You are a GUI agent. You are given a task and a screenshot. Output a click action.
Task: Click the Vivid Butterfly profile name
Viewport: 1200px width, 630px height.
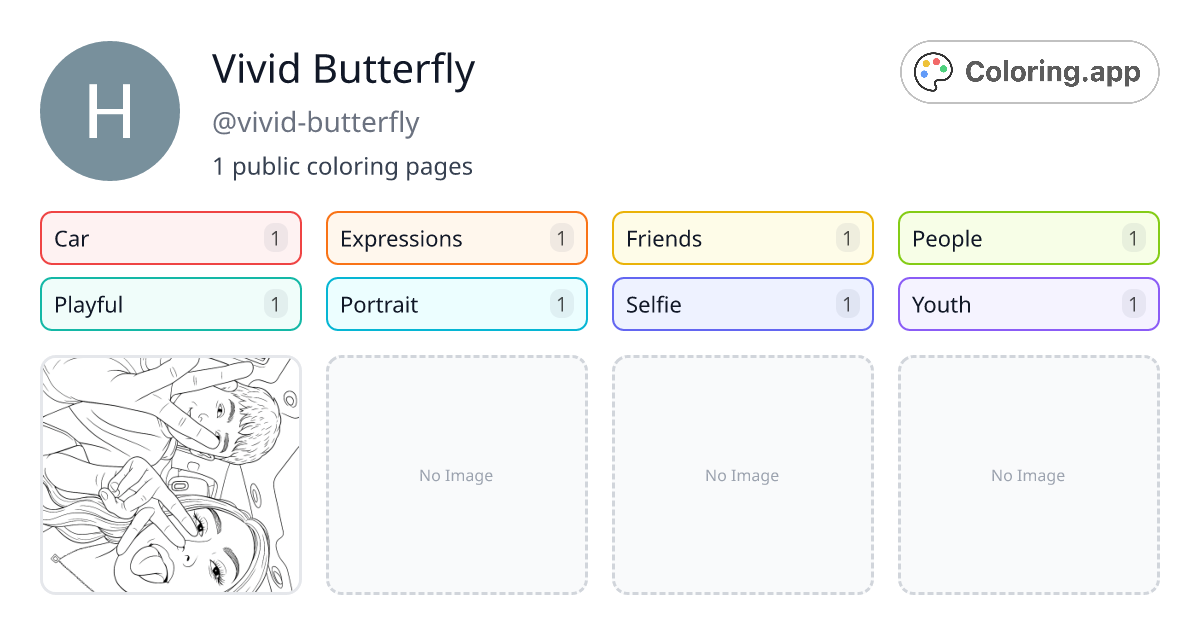[343, 69]
